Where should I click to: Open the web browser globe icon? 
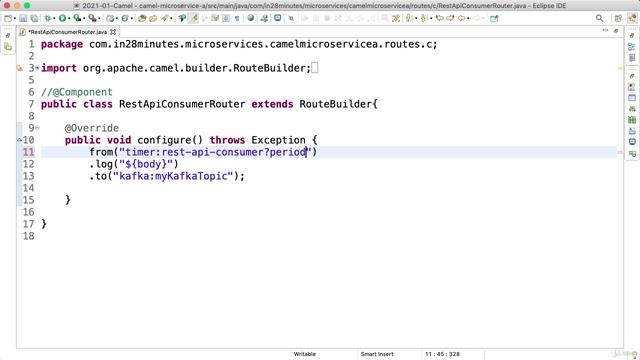coord(251,18)
